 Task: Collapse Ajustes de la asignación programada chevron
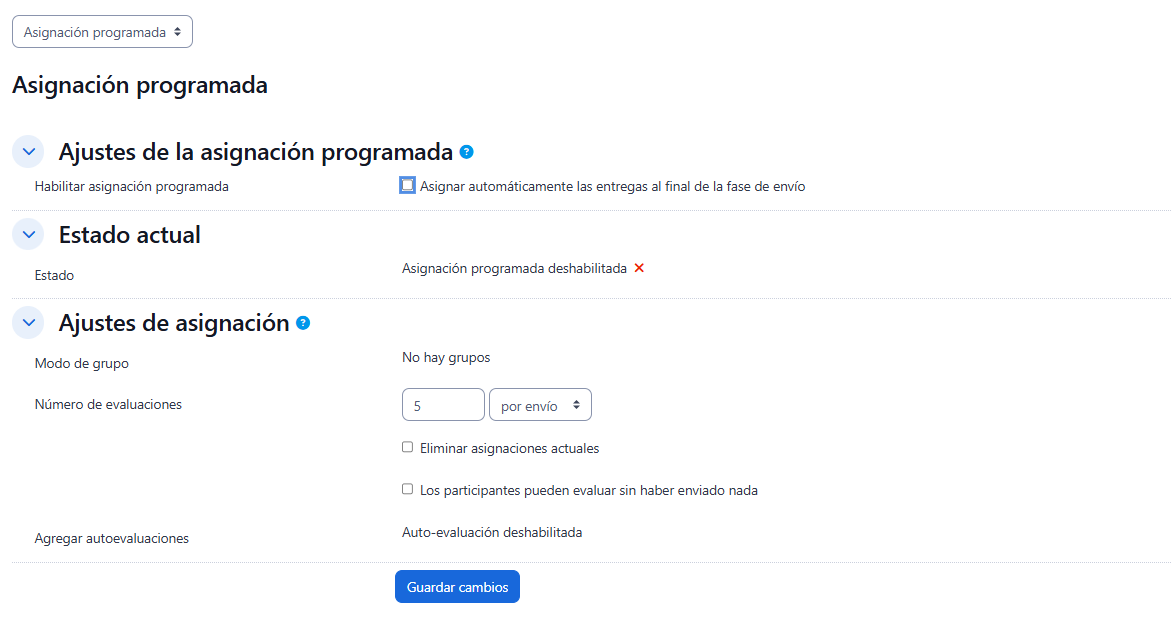28,152
